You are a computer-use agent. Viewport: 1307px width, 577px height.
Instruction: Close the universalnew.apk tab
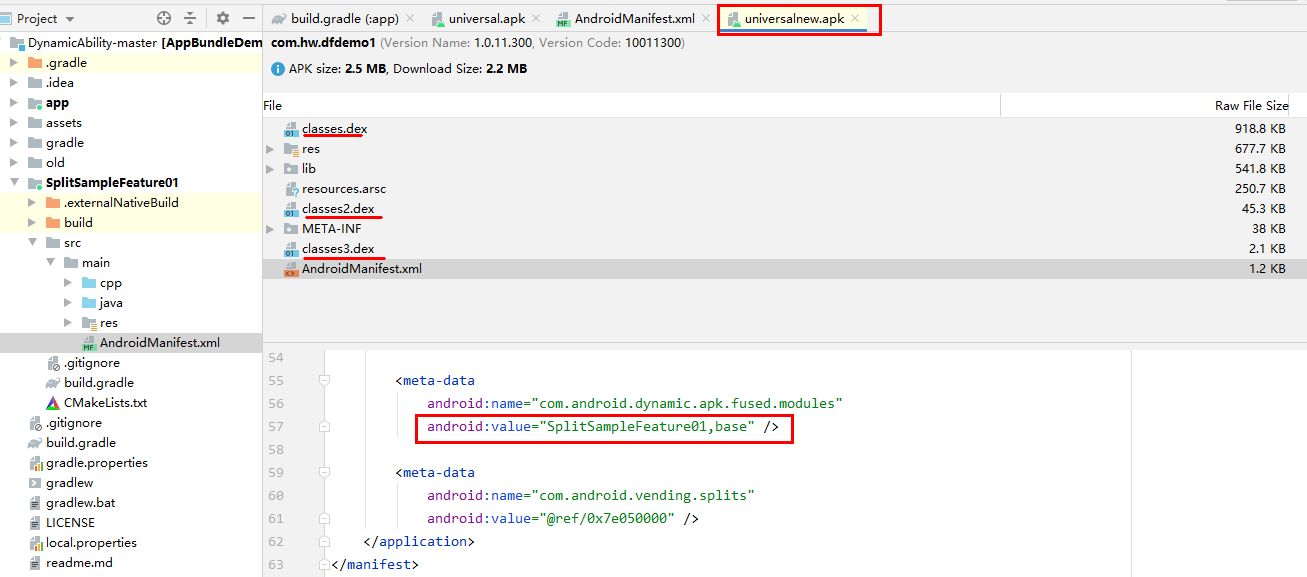tap(855, 19)
